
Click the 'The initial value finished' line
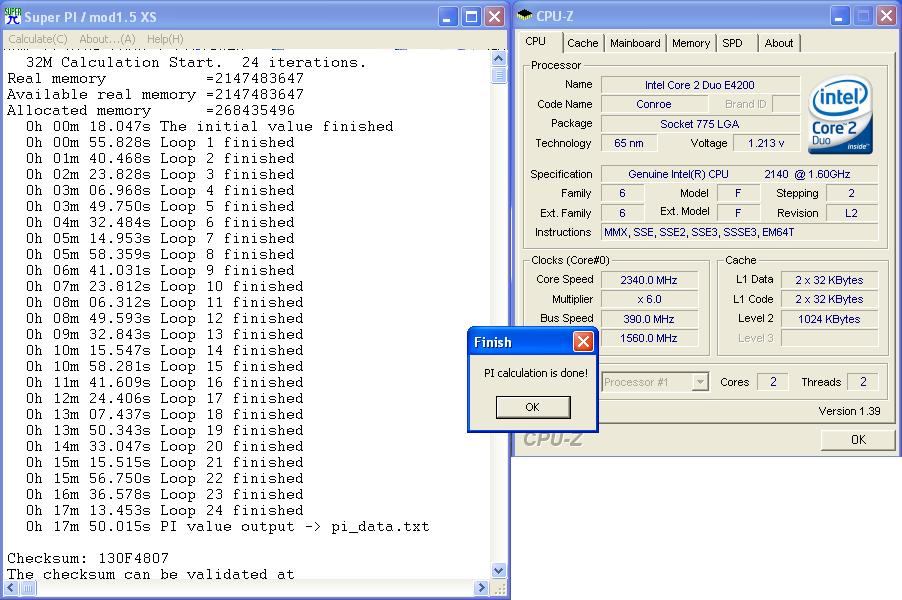pos(209,127)
